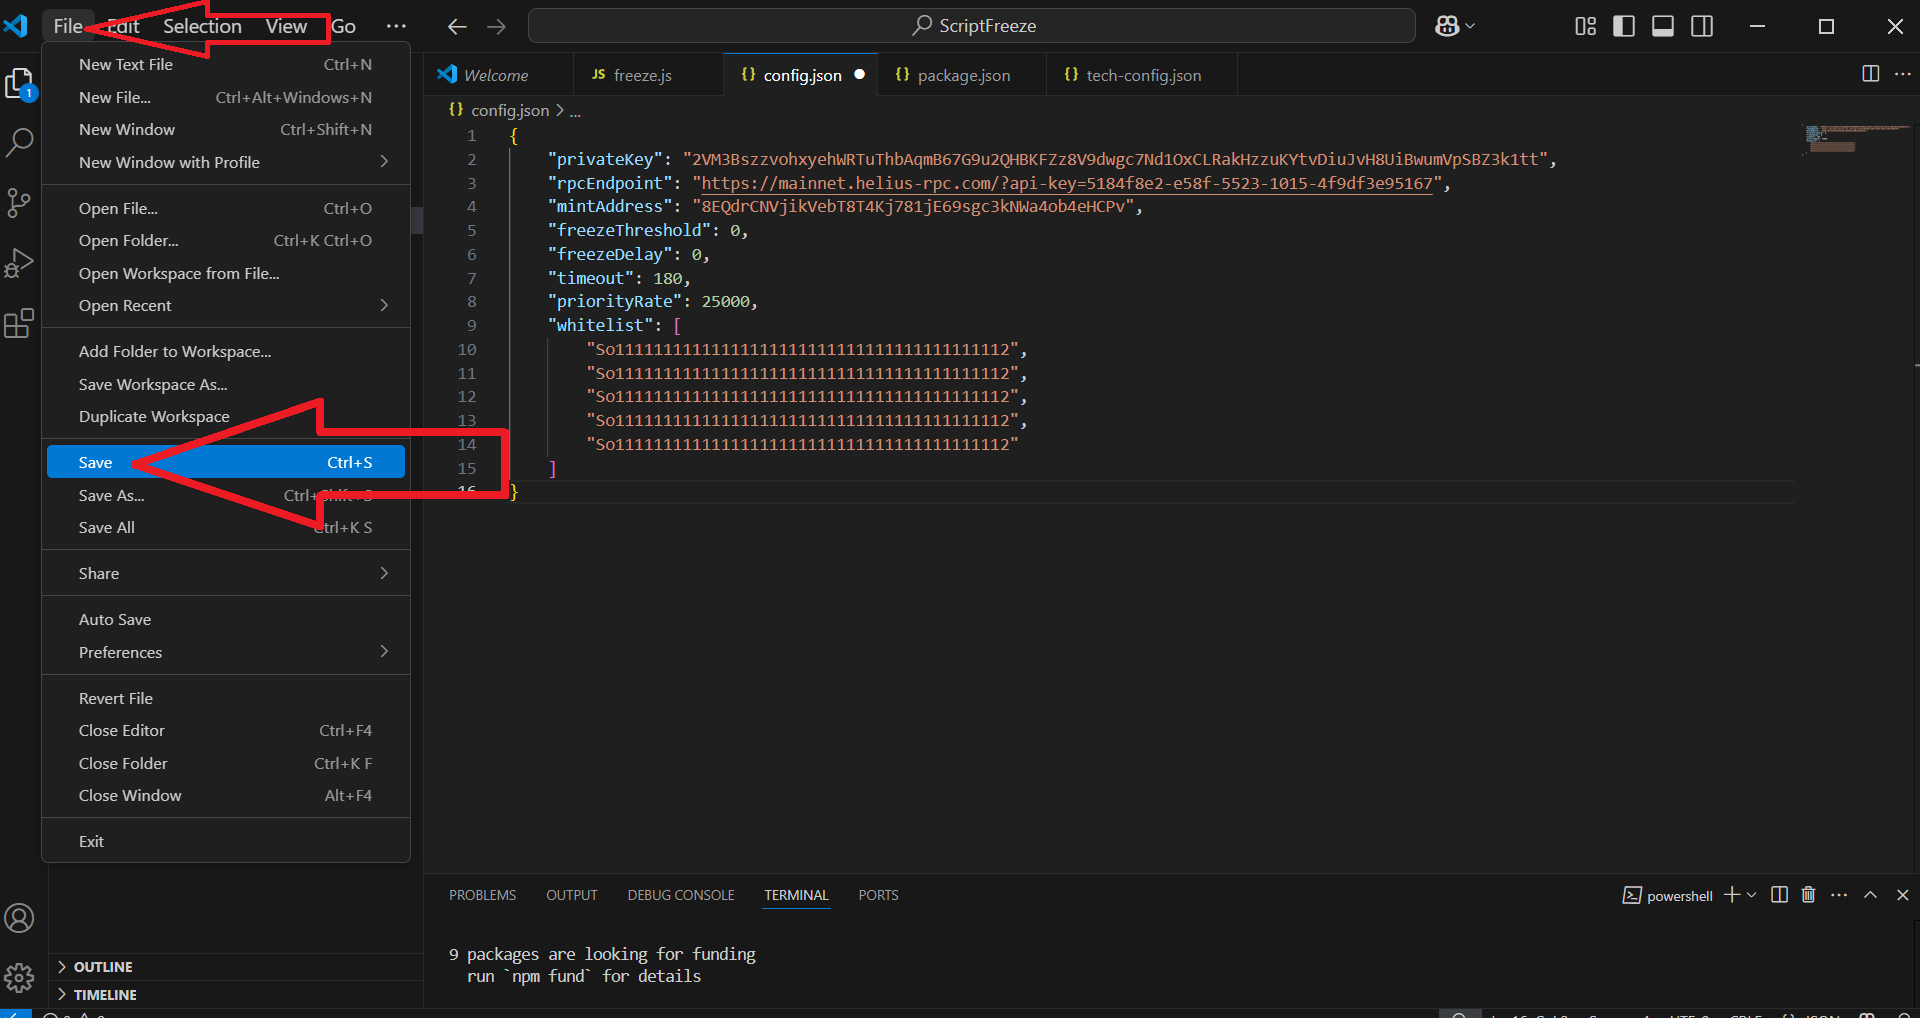Click the Go Back arrow

point(457,26)
